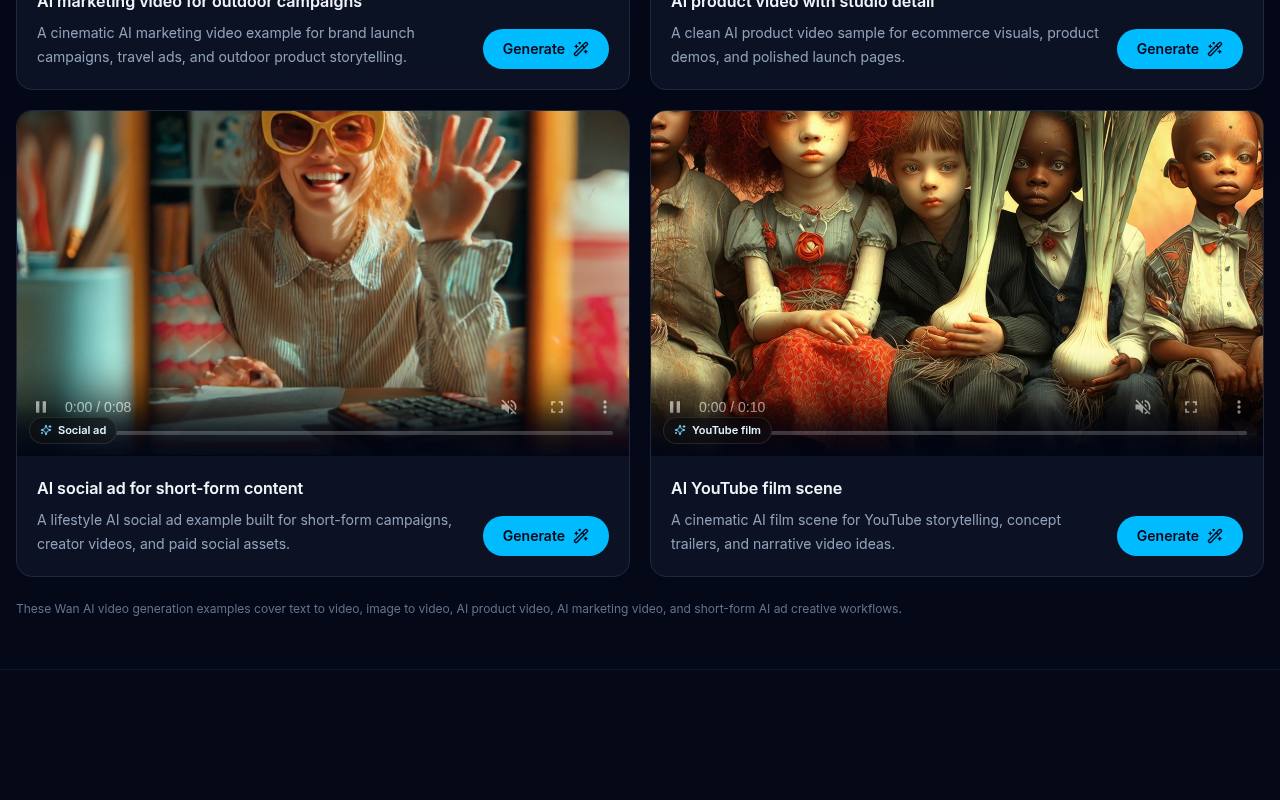Unmute the YouTube film video
The image size is (1280, 800).
click(1143, 407)
